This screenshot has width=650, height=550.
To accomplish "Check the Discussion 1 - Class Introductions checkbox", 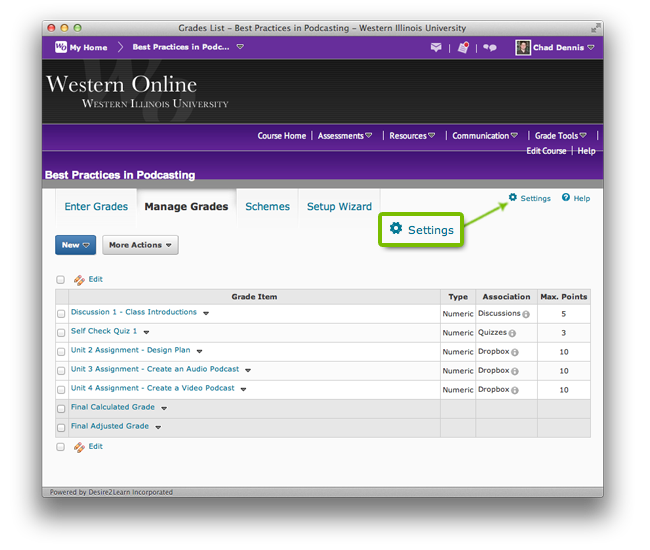I will pos(61,314).
